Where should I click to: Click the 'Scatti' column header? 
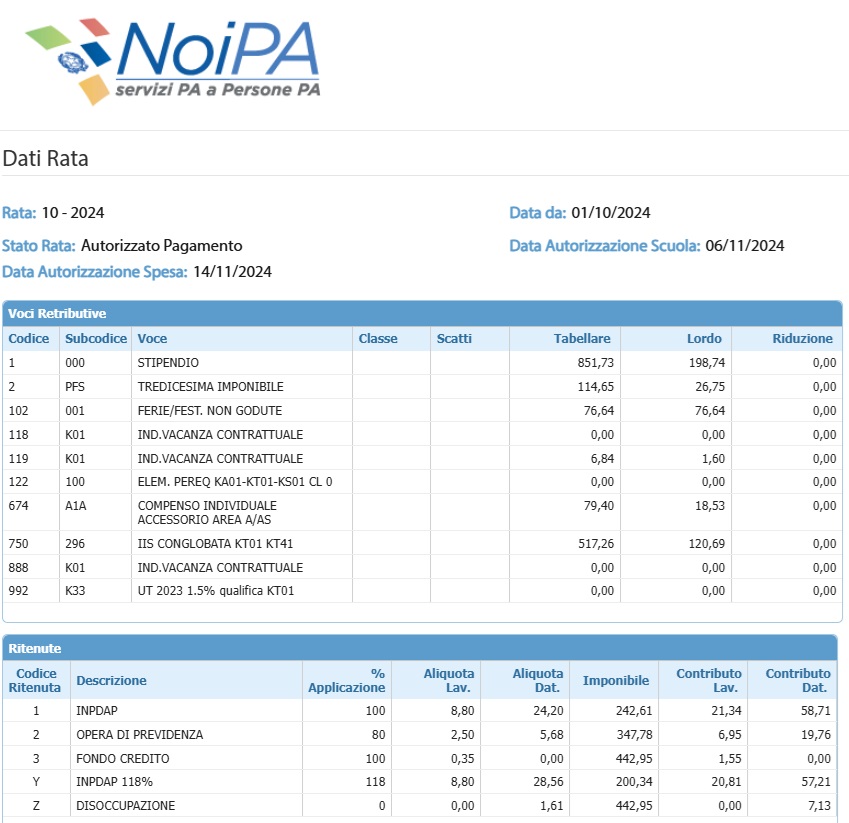point(454,338)
